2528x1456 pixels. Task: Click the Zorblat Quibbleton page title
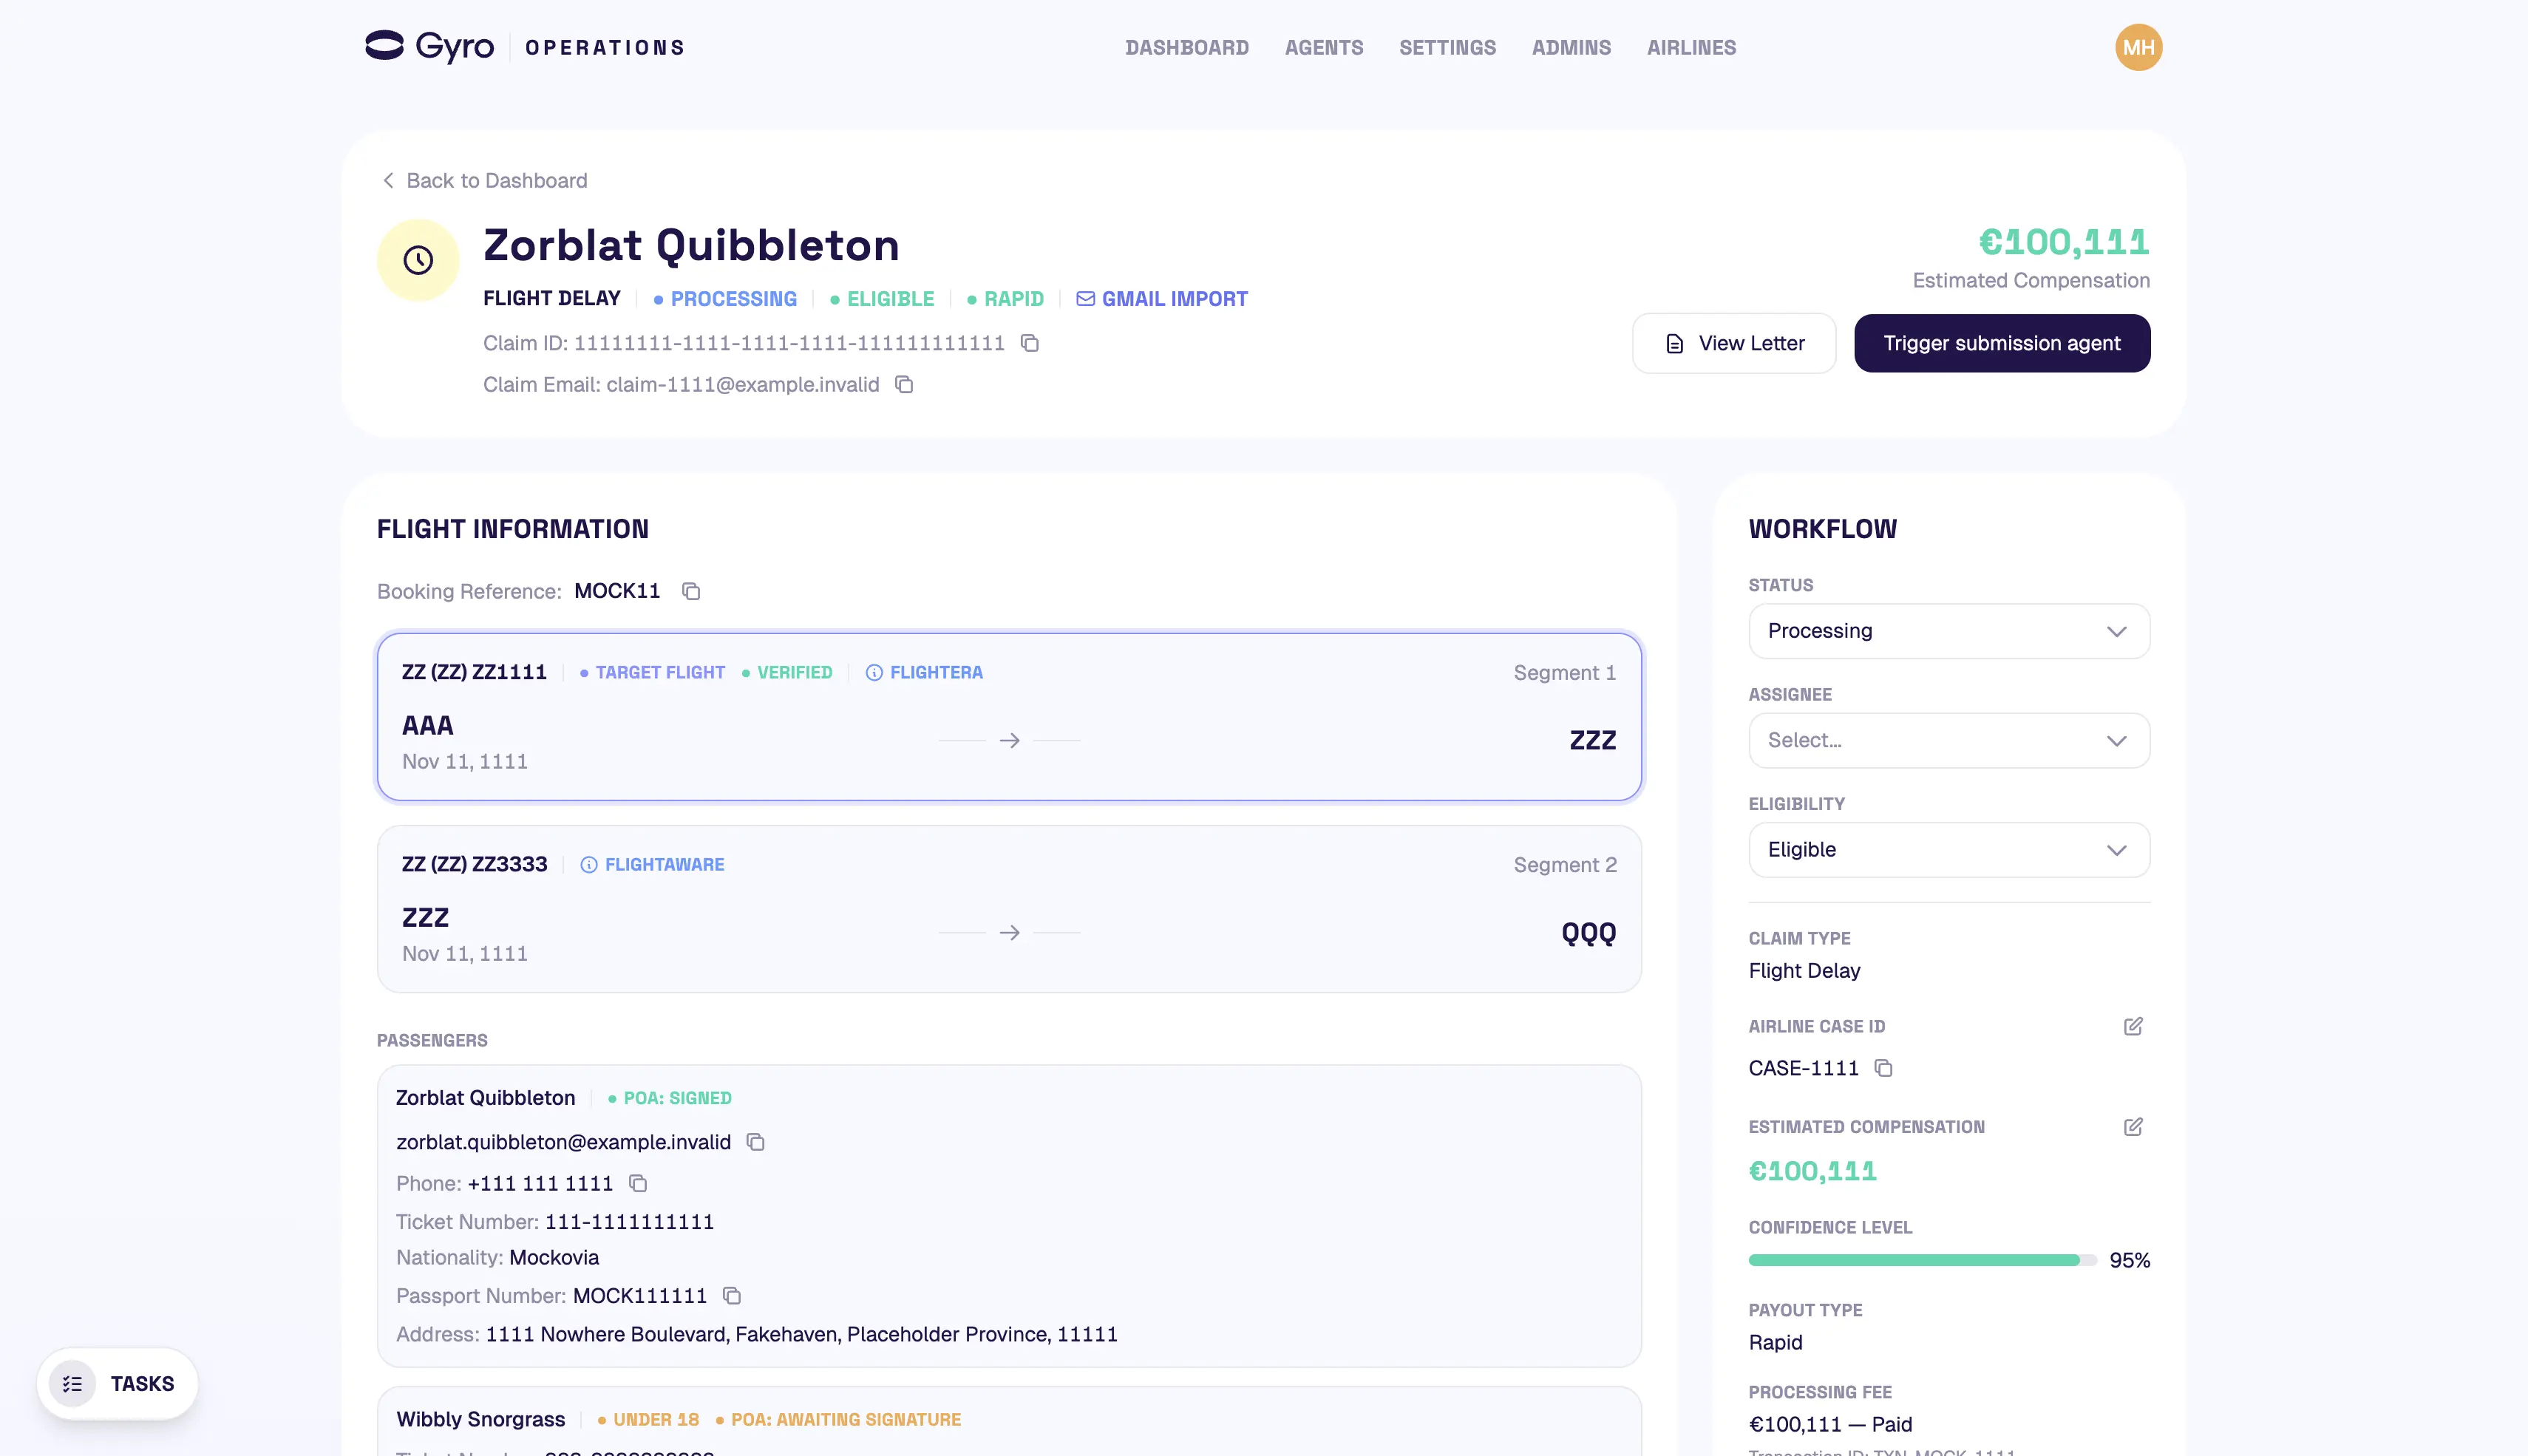[x=691, y=245]
